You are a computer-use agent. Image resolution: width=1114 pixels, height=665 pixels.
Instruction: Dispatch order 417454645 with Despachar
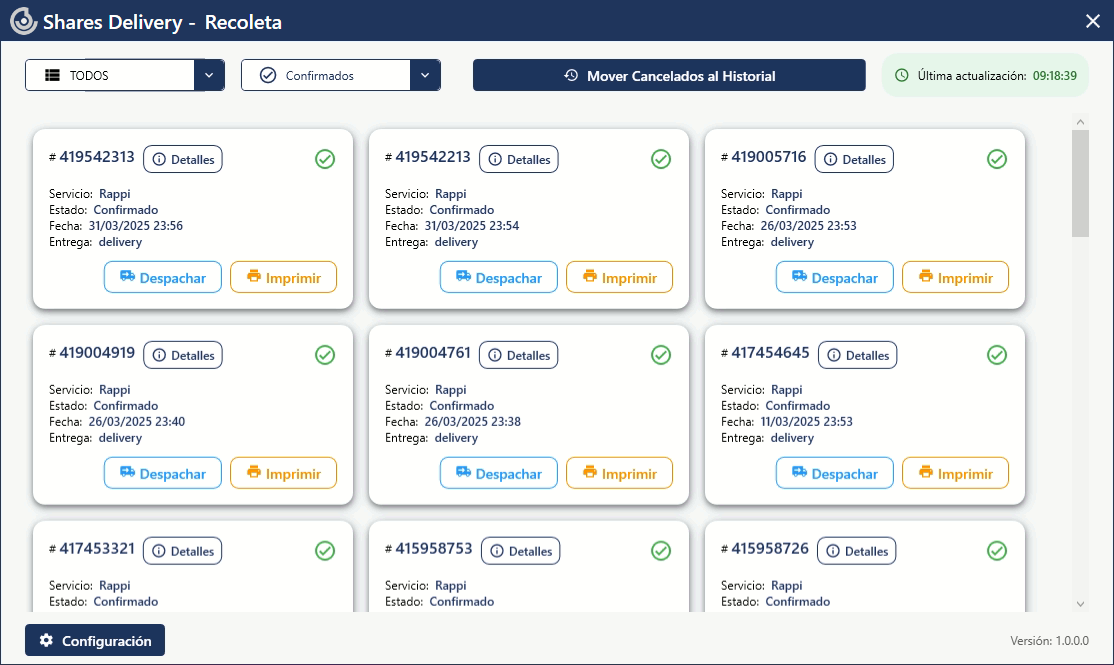click(x=835, y=473)
